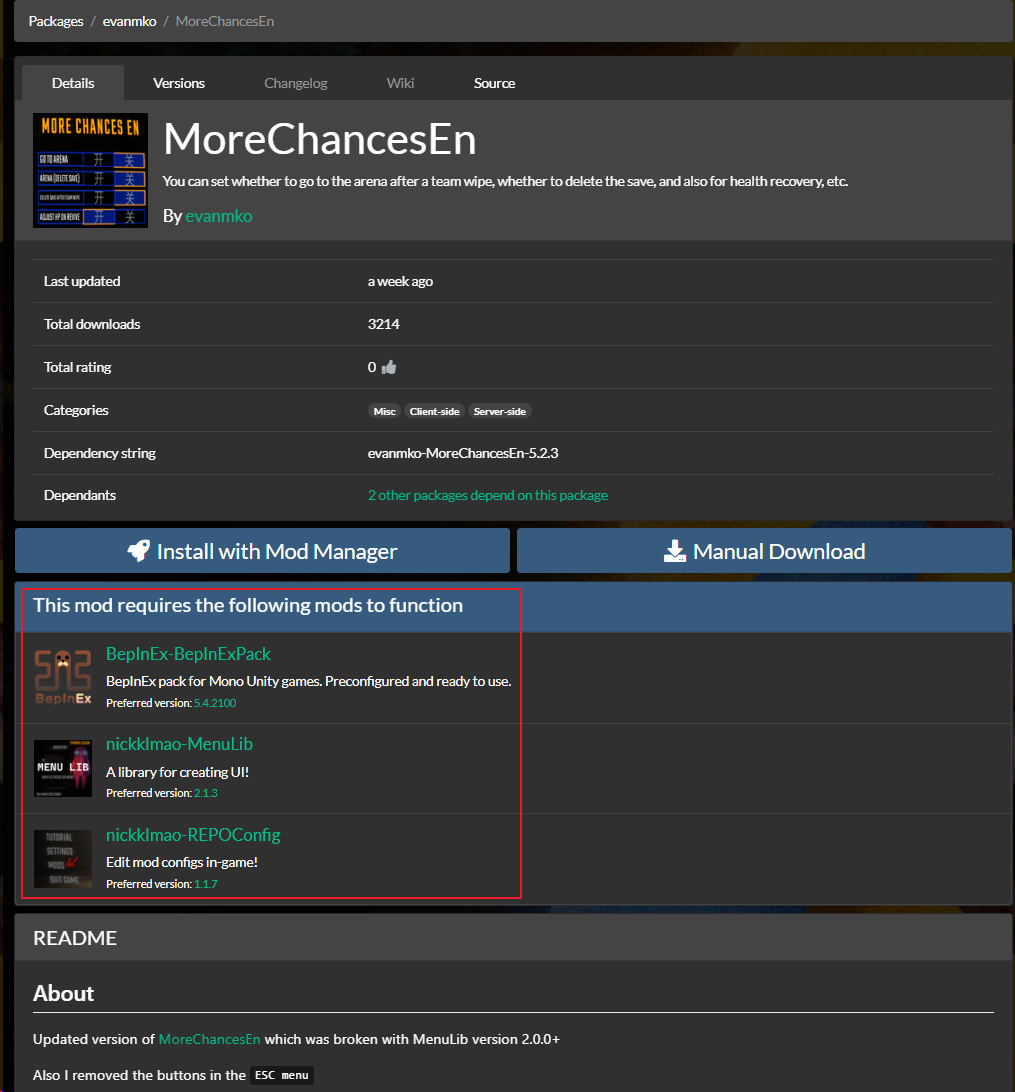This screenshot has height=1092, width=1015.
Task: Open the BepInEx-BepInExPack dependency link
Action: [x=188, y=654]
